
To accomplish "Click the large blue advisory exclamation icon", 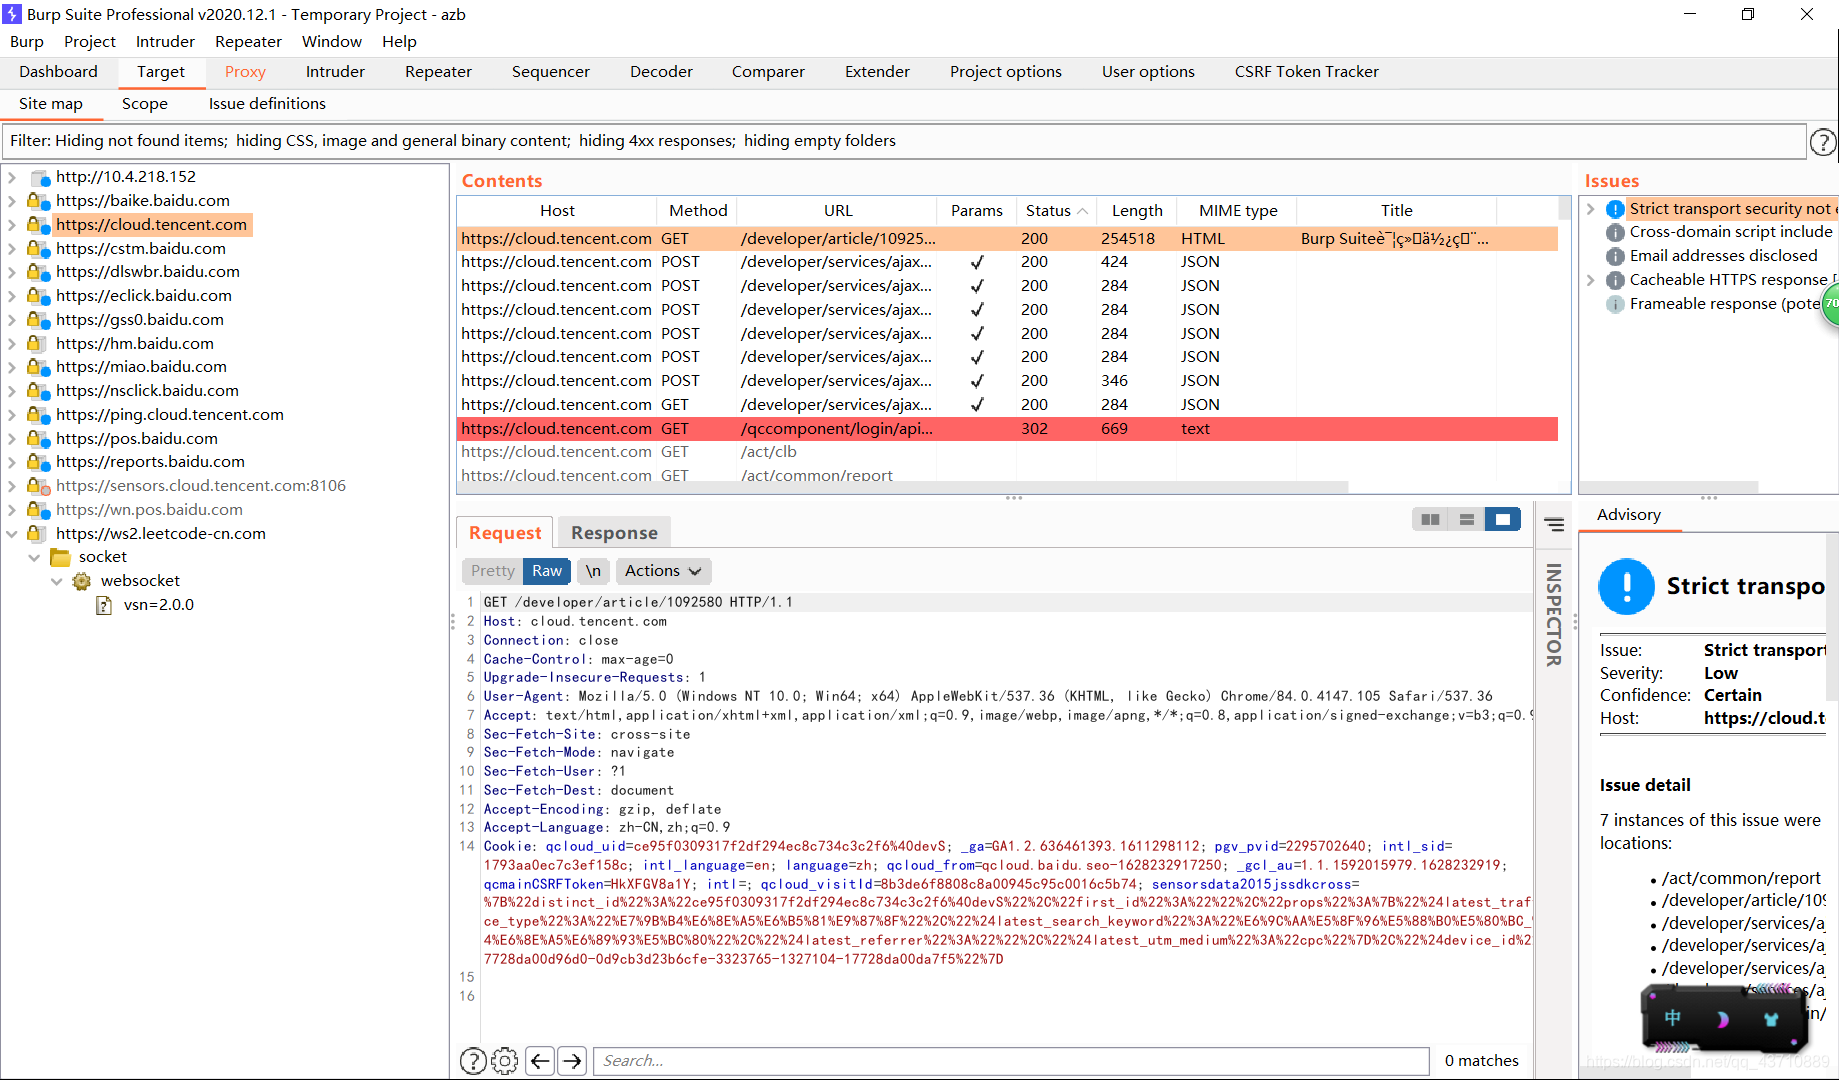I will coord(1627,586).
